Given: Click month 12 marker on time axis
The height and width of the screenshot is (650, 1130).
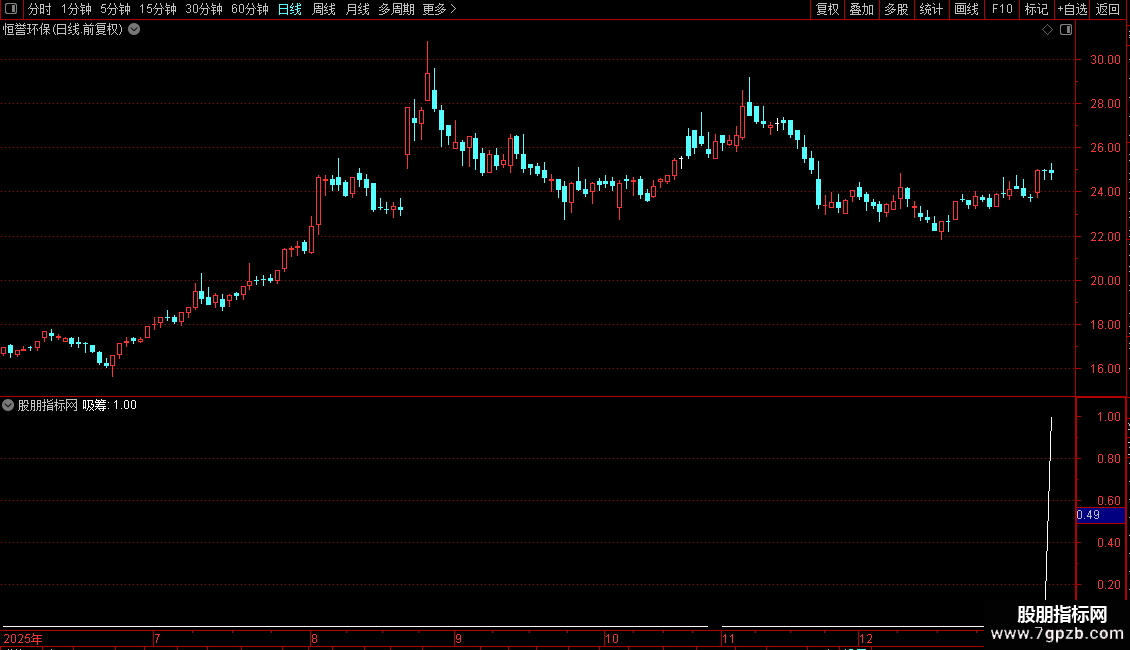Looking at the screenshot, I should (x=866, y=638).
